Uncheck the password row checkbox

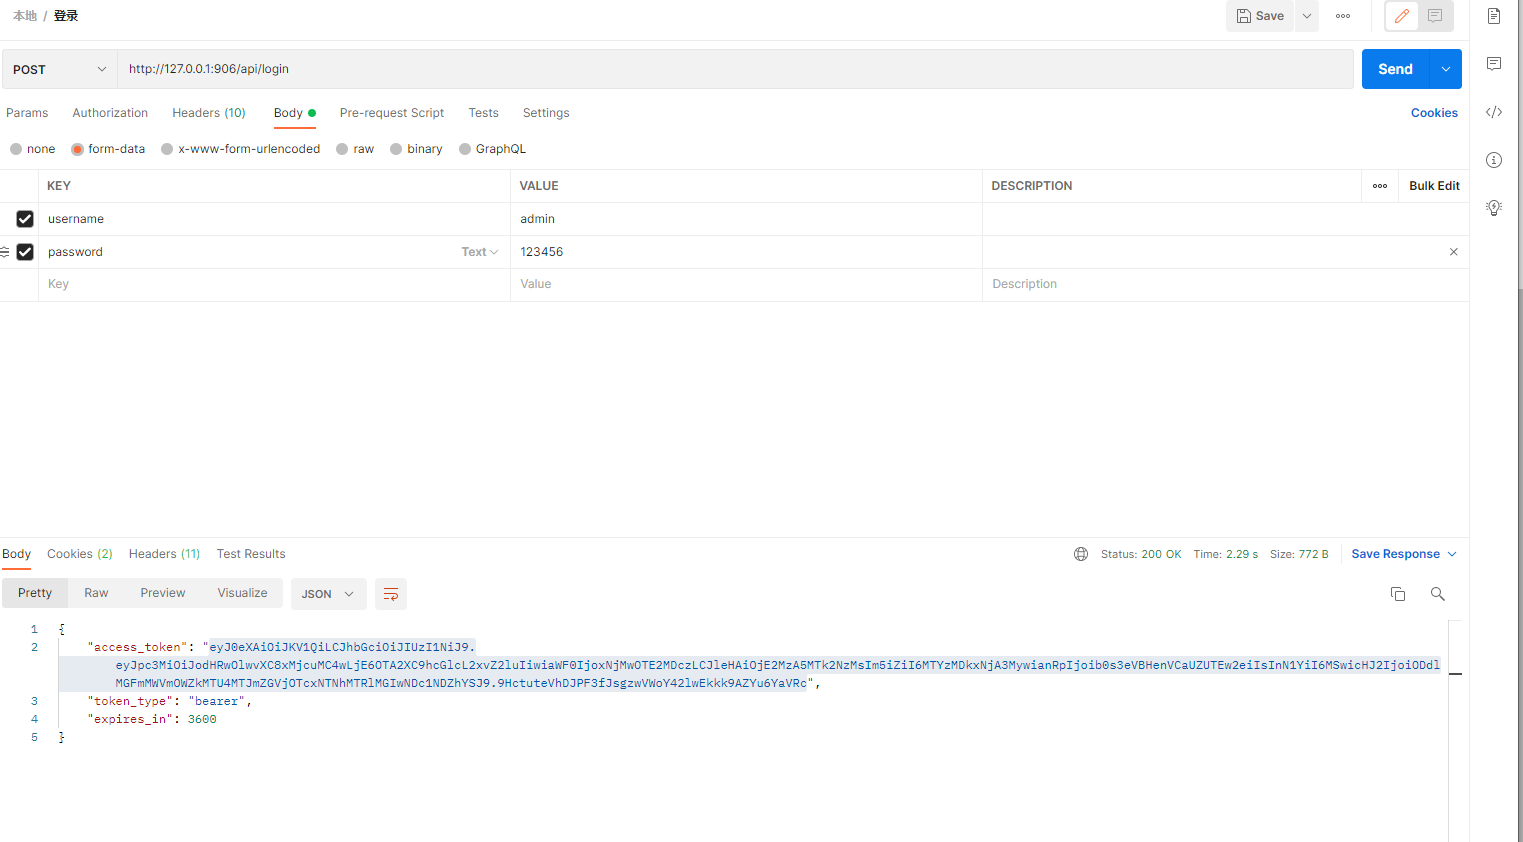coord(25,252)
